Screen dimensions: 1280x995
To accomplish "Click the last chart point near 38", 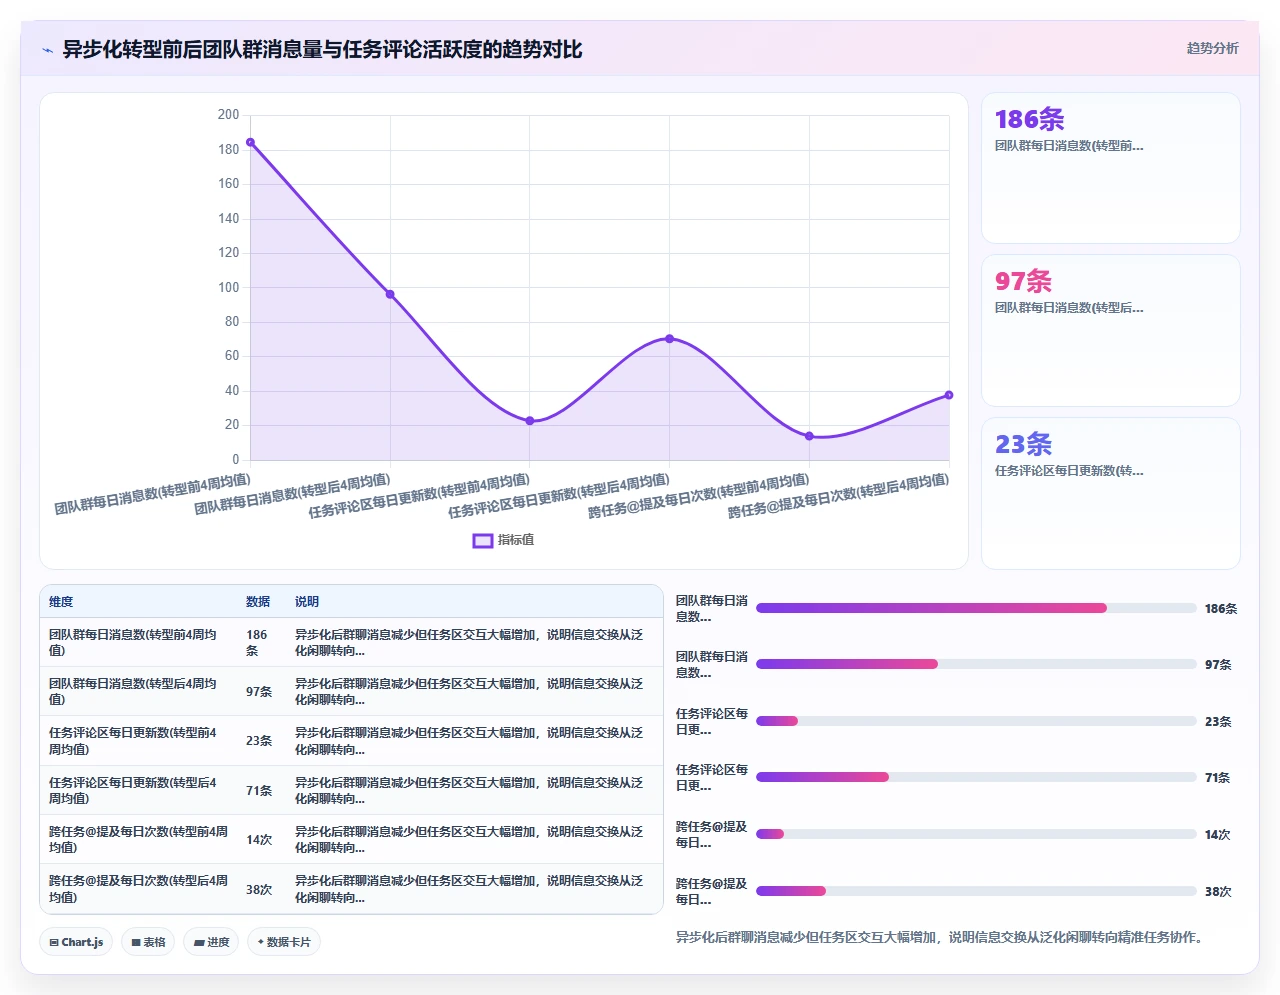I will point(949,395).
